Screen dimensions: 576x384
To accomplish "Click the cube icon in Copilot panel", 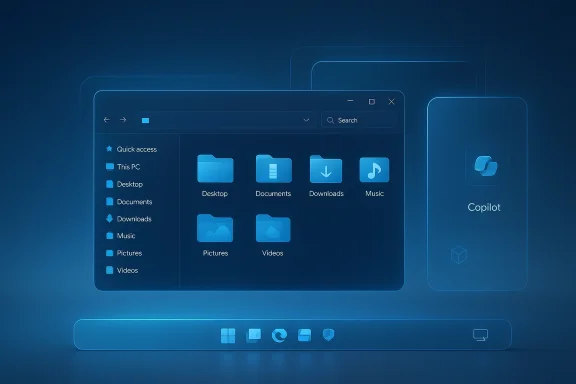I will coord(459,255).
